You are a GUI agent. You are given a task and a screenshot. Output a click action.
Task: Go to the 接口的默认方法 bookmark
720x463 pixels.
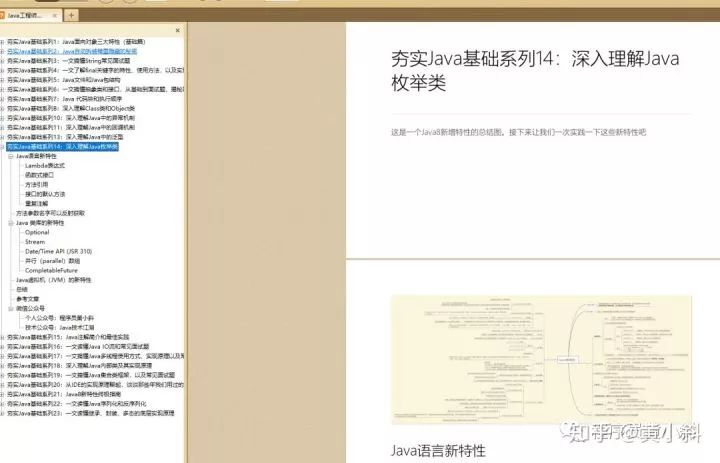pyautogui.click(x=45, y=194)
